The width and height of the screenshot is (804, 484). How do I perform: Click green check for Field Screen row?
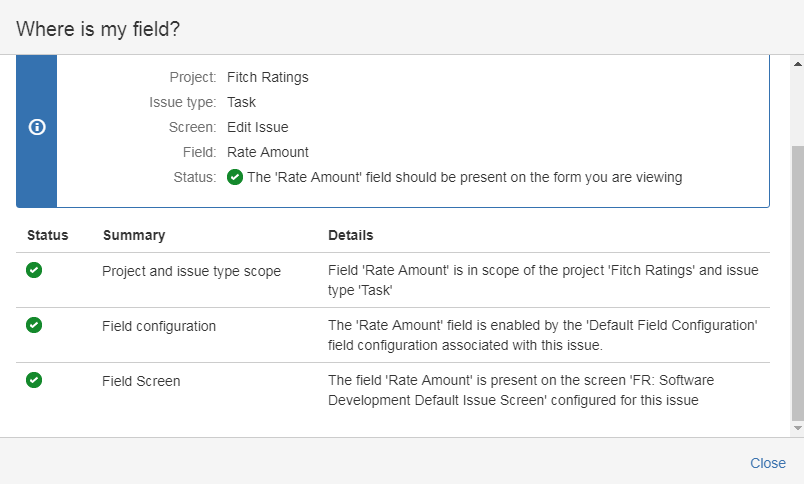click(x=34, y=380)
